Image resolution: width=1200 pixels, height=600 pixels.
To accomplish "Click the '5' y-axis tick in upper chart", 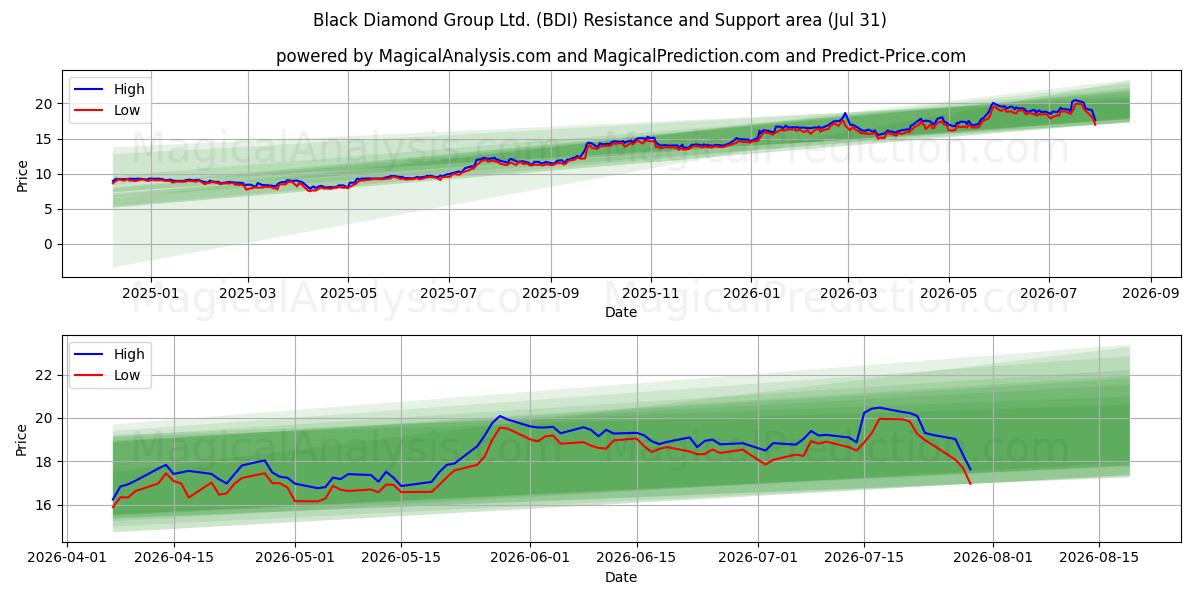I will tap(50, 209).
